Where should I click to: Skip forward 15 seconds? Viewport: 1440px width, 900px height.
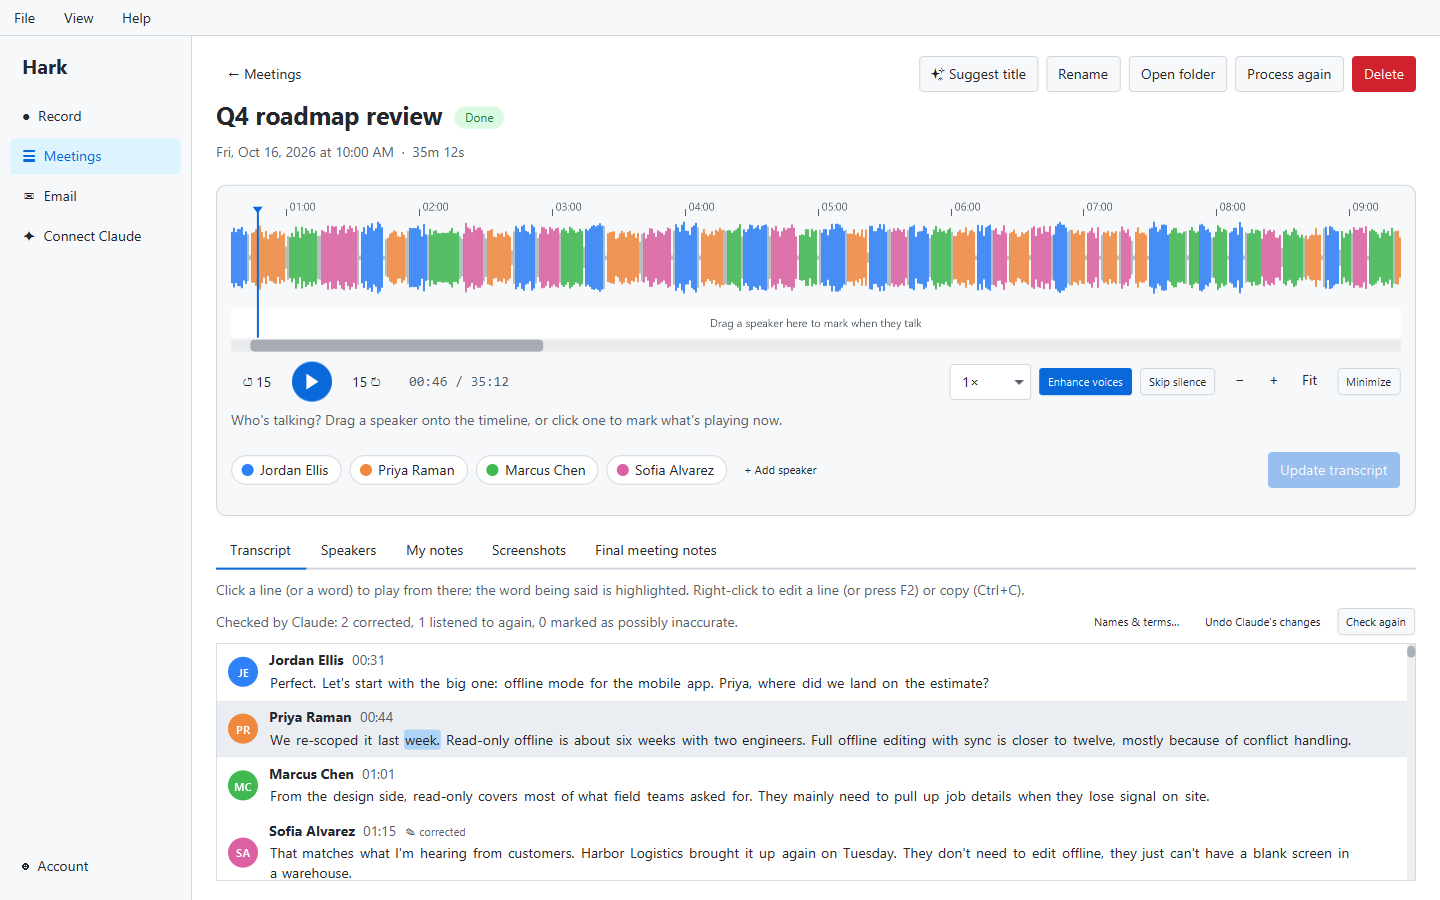366,382
